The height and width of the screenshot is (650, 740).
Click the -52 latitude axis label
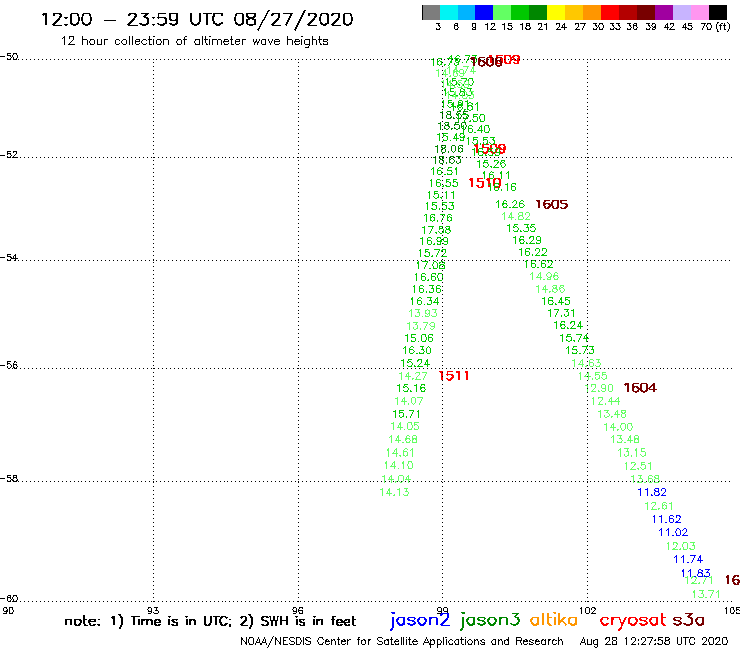9,155
